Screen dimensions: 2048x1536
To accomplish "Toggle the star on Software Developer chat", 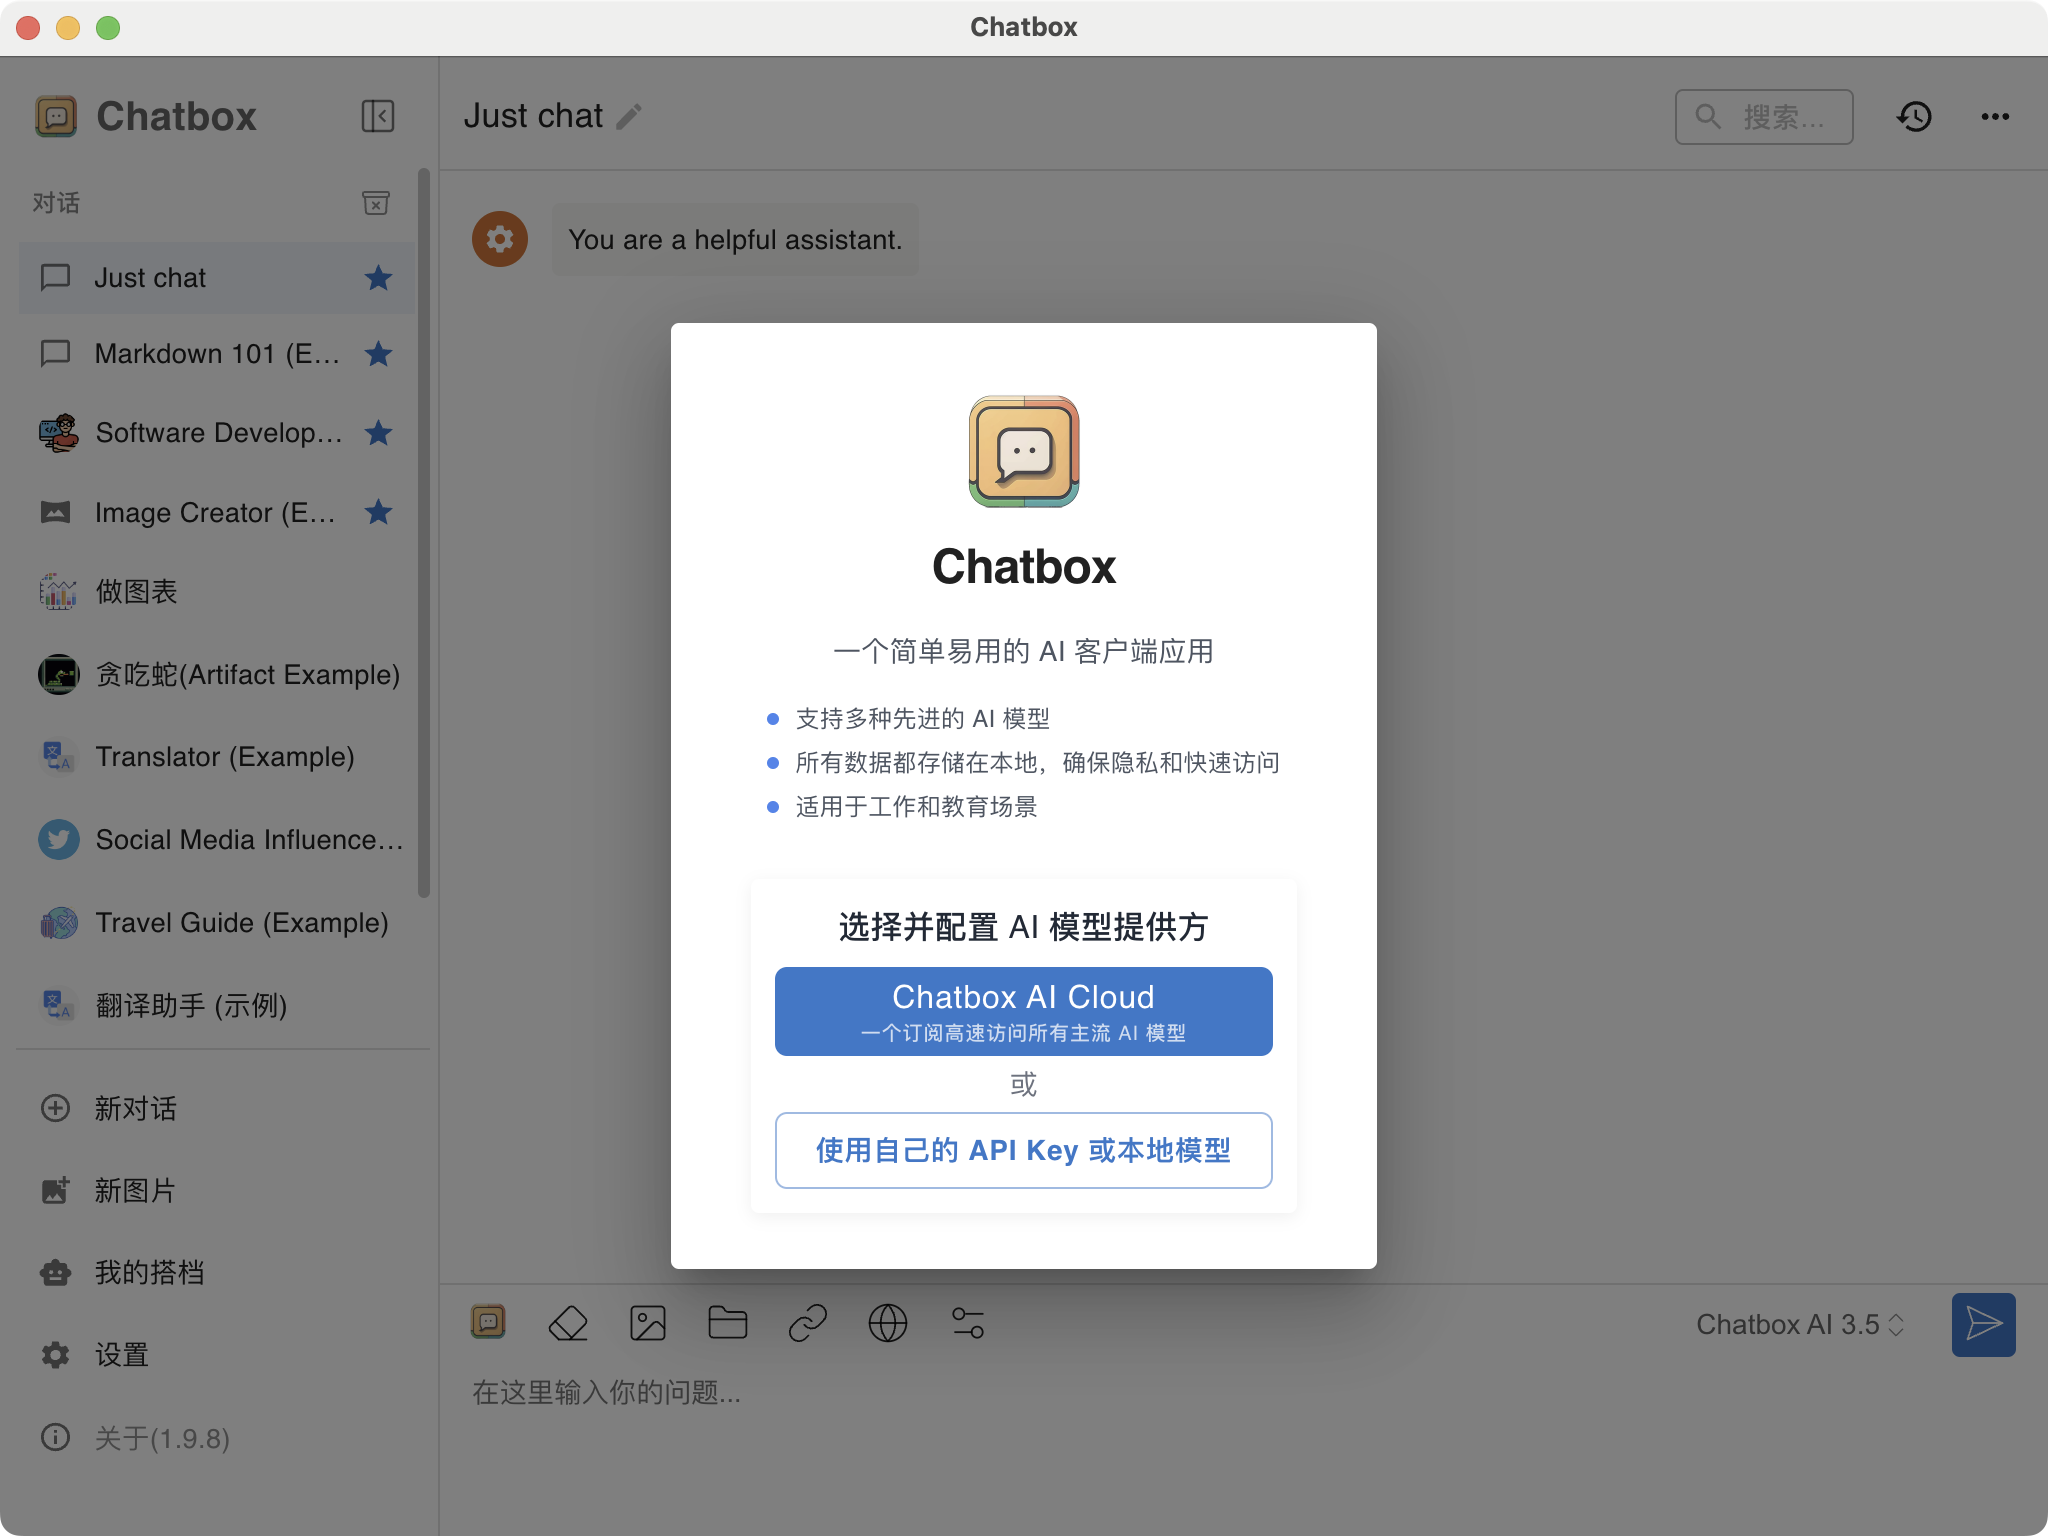I will coord(378,433).
